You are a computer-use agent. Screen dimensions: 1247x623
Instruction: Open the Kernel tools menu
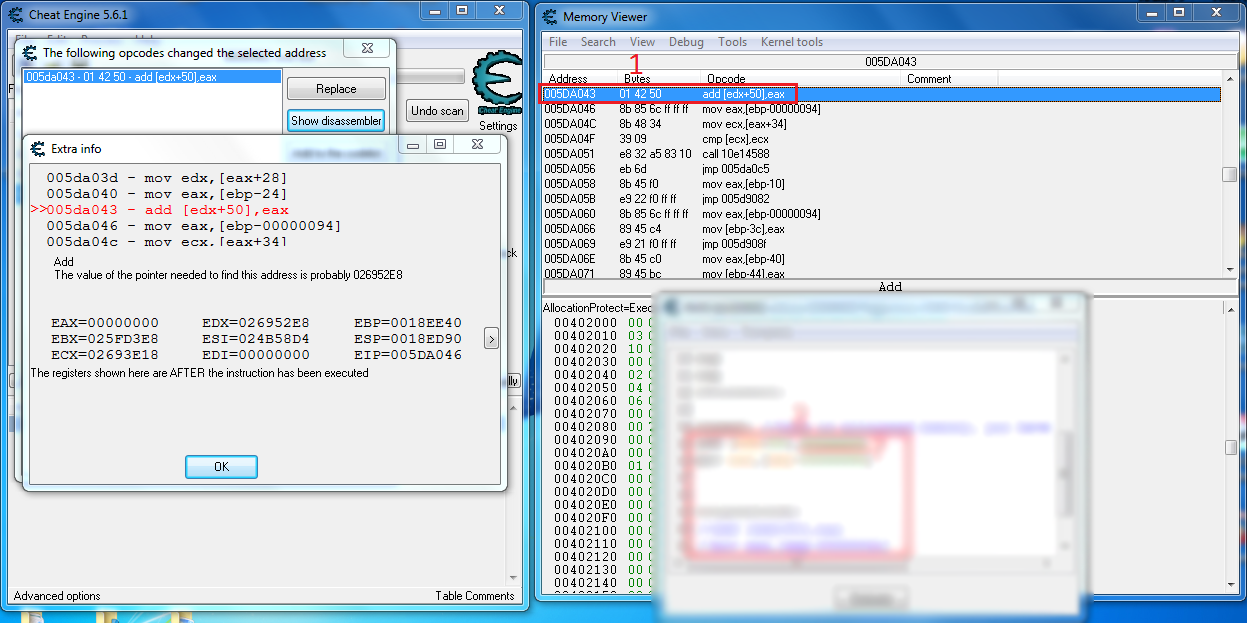[x=792, y=42]
